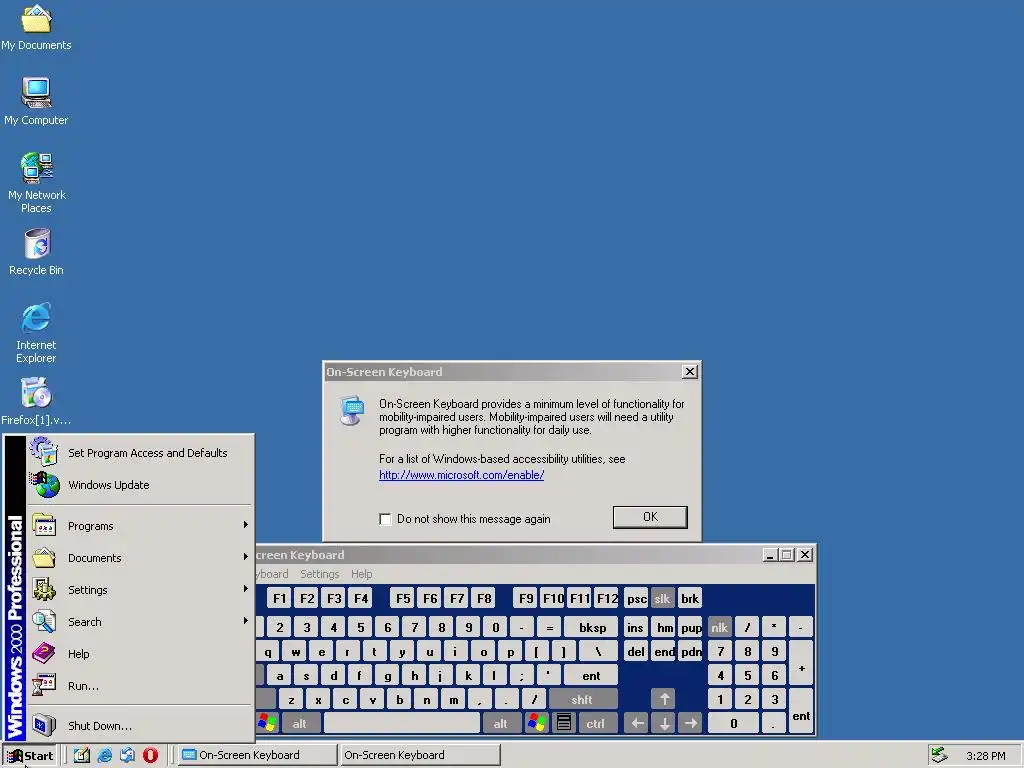Toggle the right alt key

(502, 723)
